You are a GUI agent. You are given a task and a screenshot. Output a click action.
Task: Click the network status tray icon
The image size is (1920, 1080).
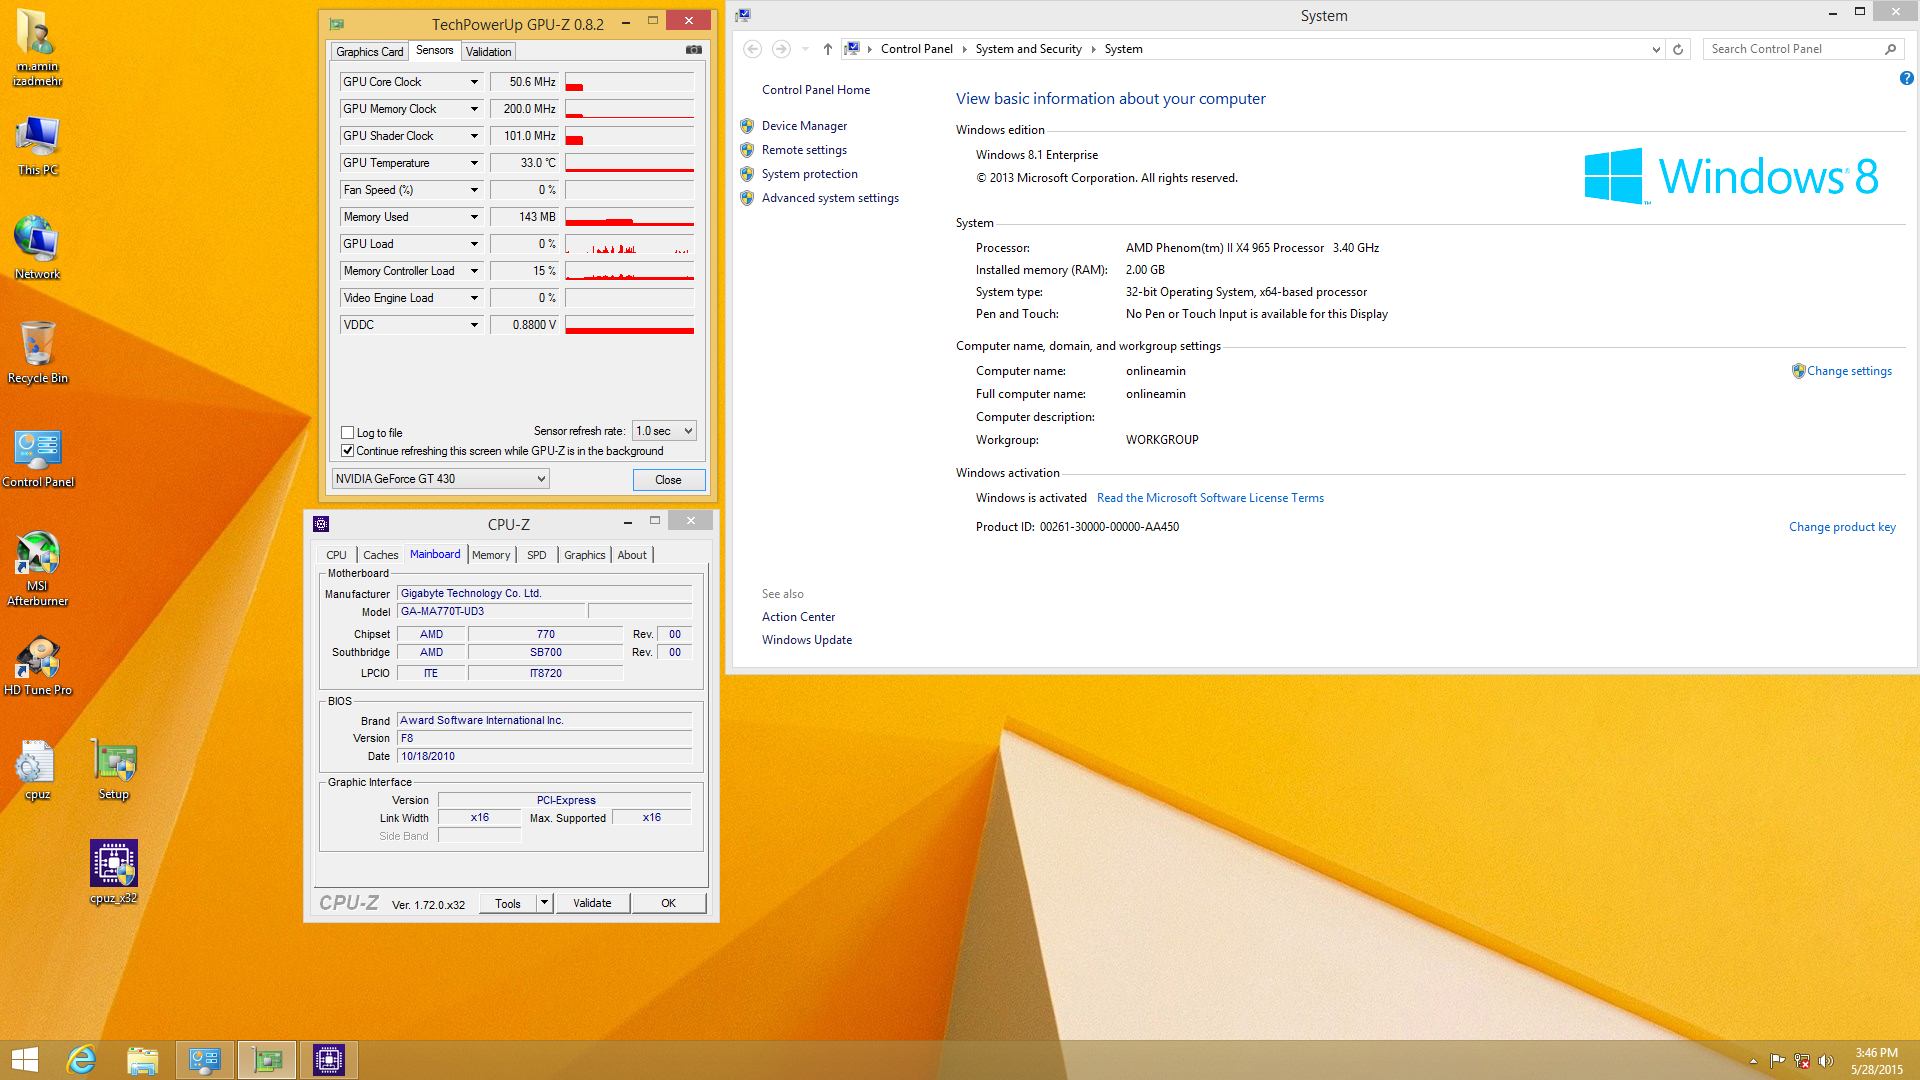coord(1802,1061)
